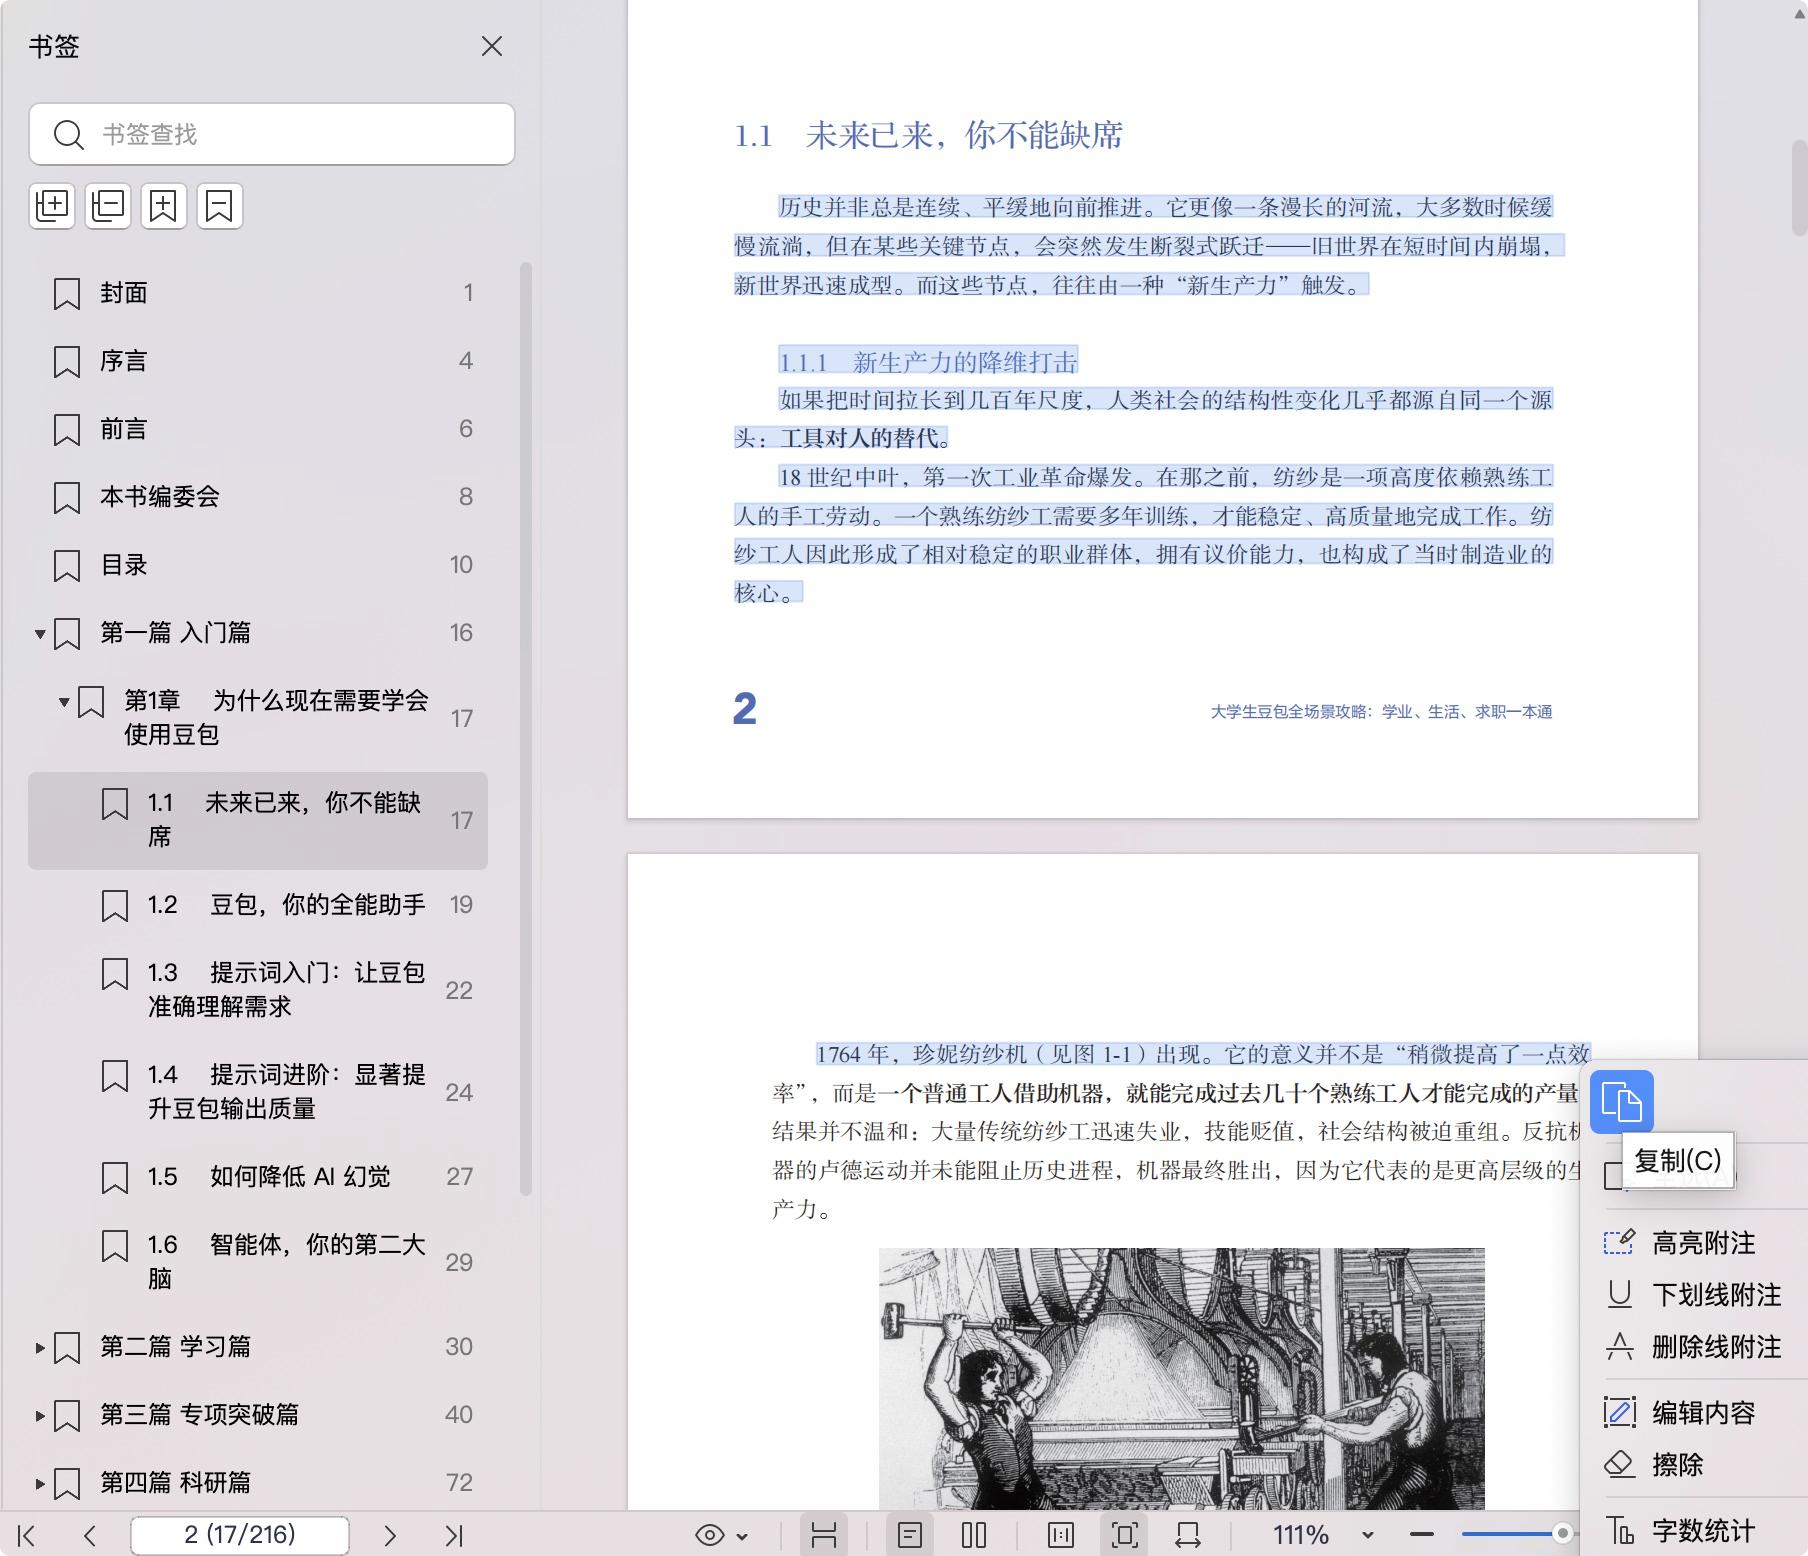Click the heading 1.1 未来已来，你不能缺席
This screenshot has height=1556, width=1808.
(x=928, y=136)
